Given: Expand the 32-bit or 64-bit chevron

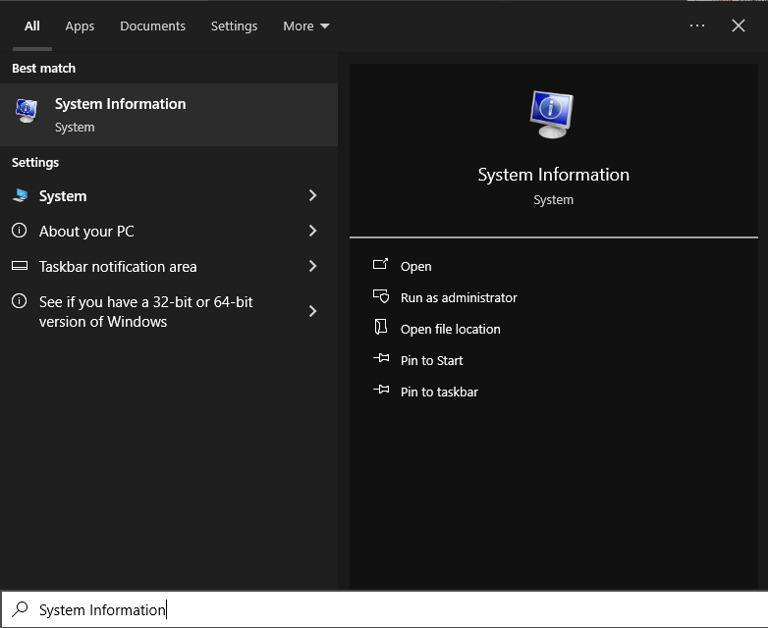Looking at the screenshot, I should click(312, 311).
